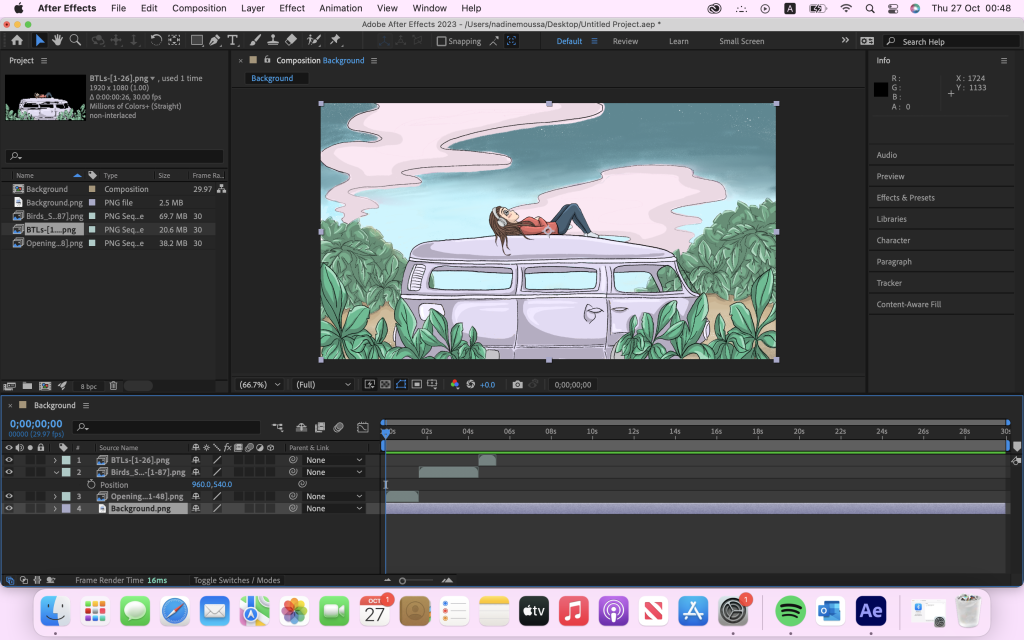Open the Effect menu
Screen dimensions: 1024x640
pyautogui.click(x=292, y=8)
